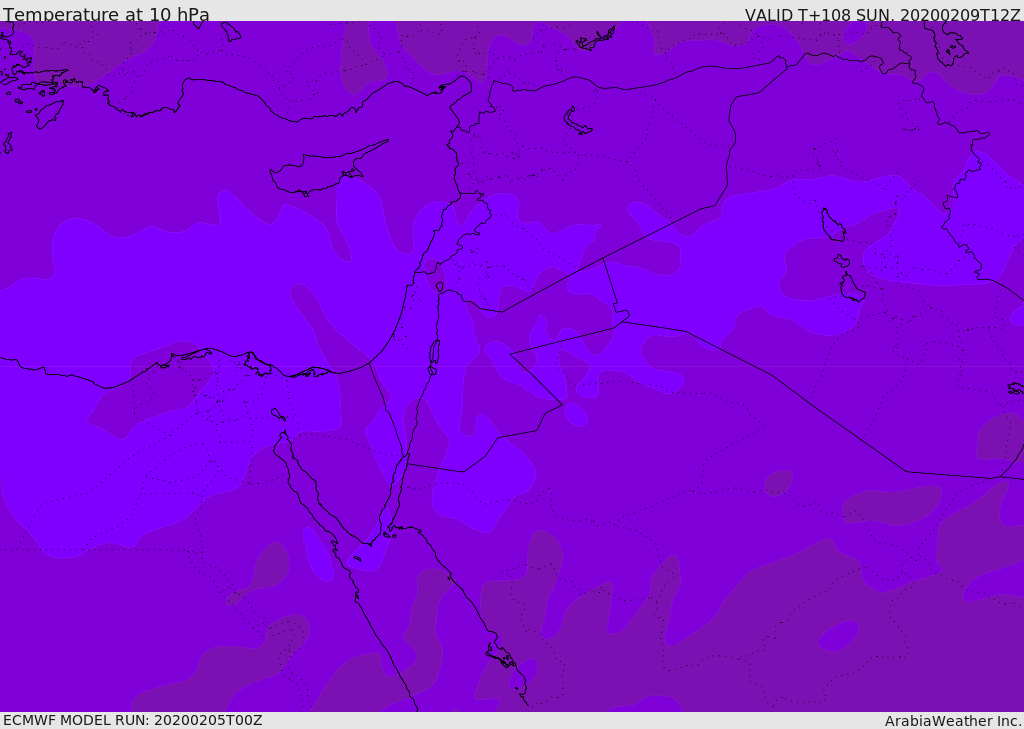Click the 'VALID T+108 SUN. 20200209T12Z' label
Screen dimensions: 1024x729
tap(882, 14)
